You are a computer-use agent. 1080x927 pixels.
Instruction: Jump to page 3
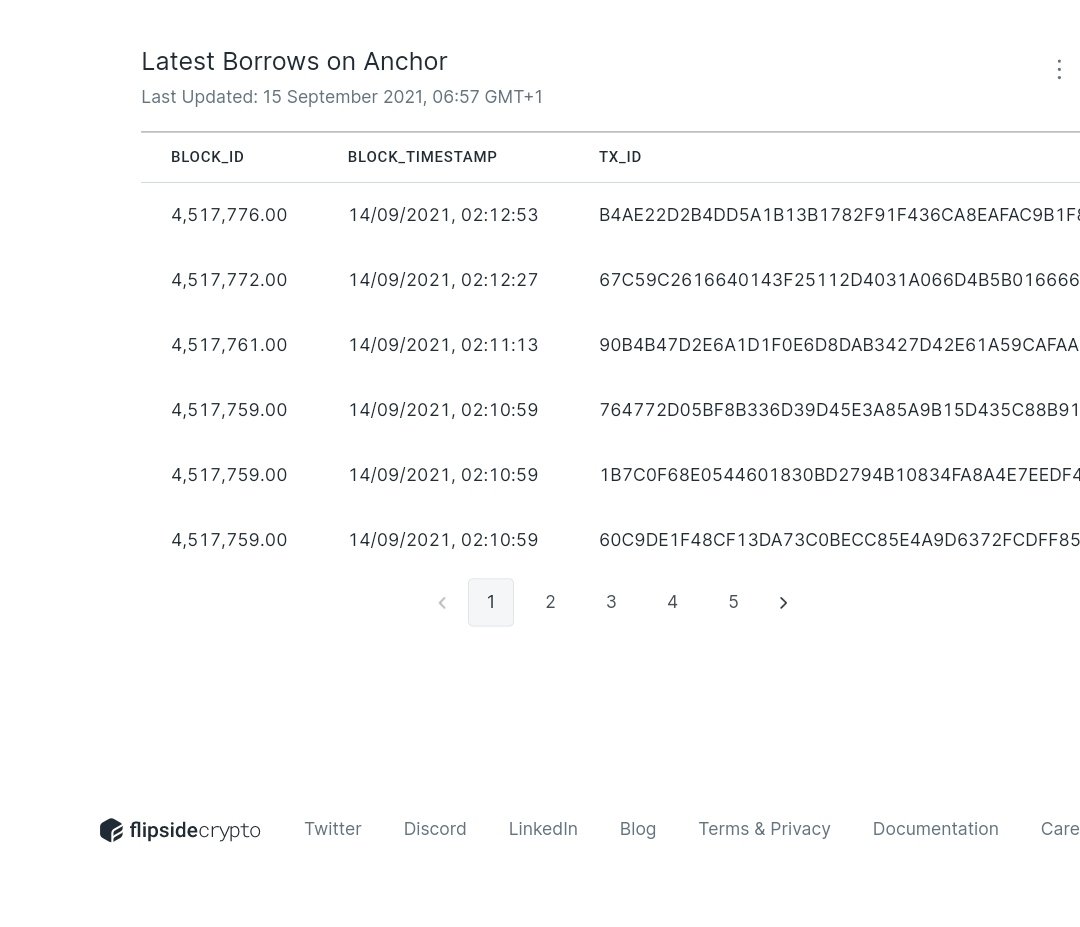tap(611, 602)
